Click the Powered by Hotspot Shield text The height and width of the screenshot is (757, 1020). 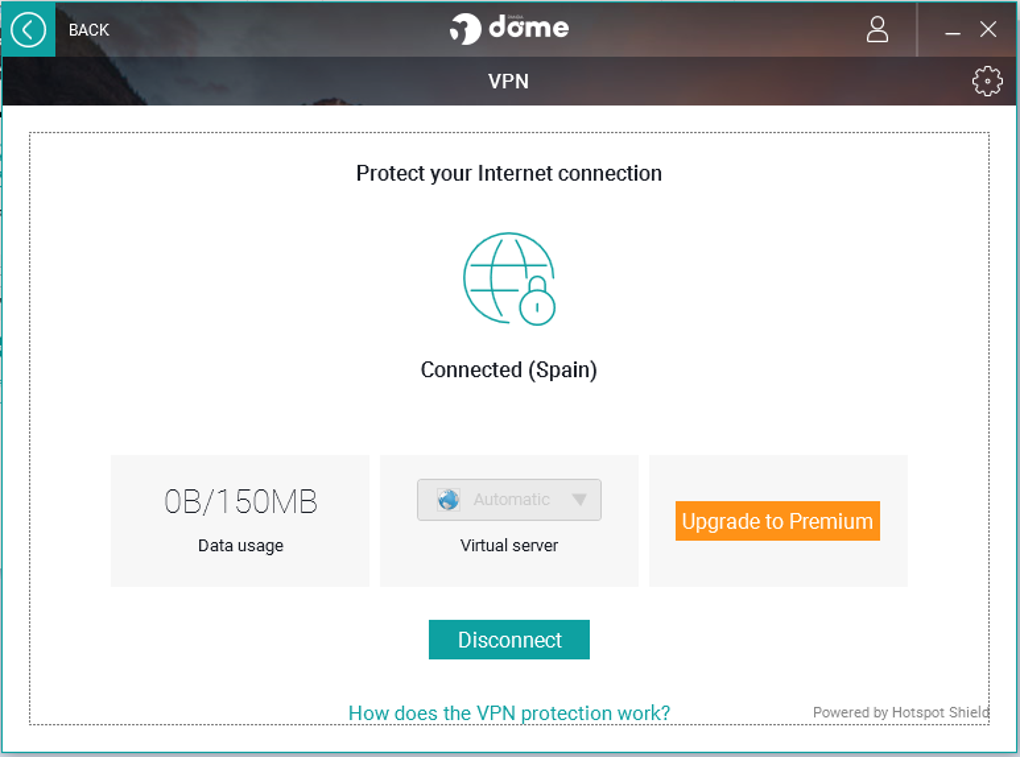click(900, 712)
